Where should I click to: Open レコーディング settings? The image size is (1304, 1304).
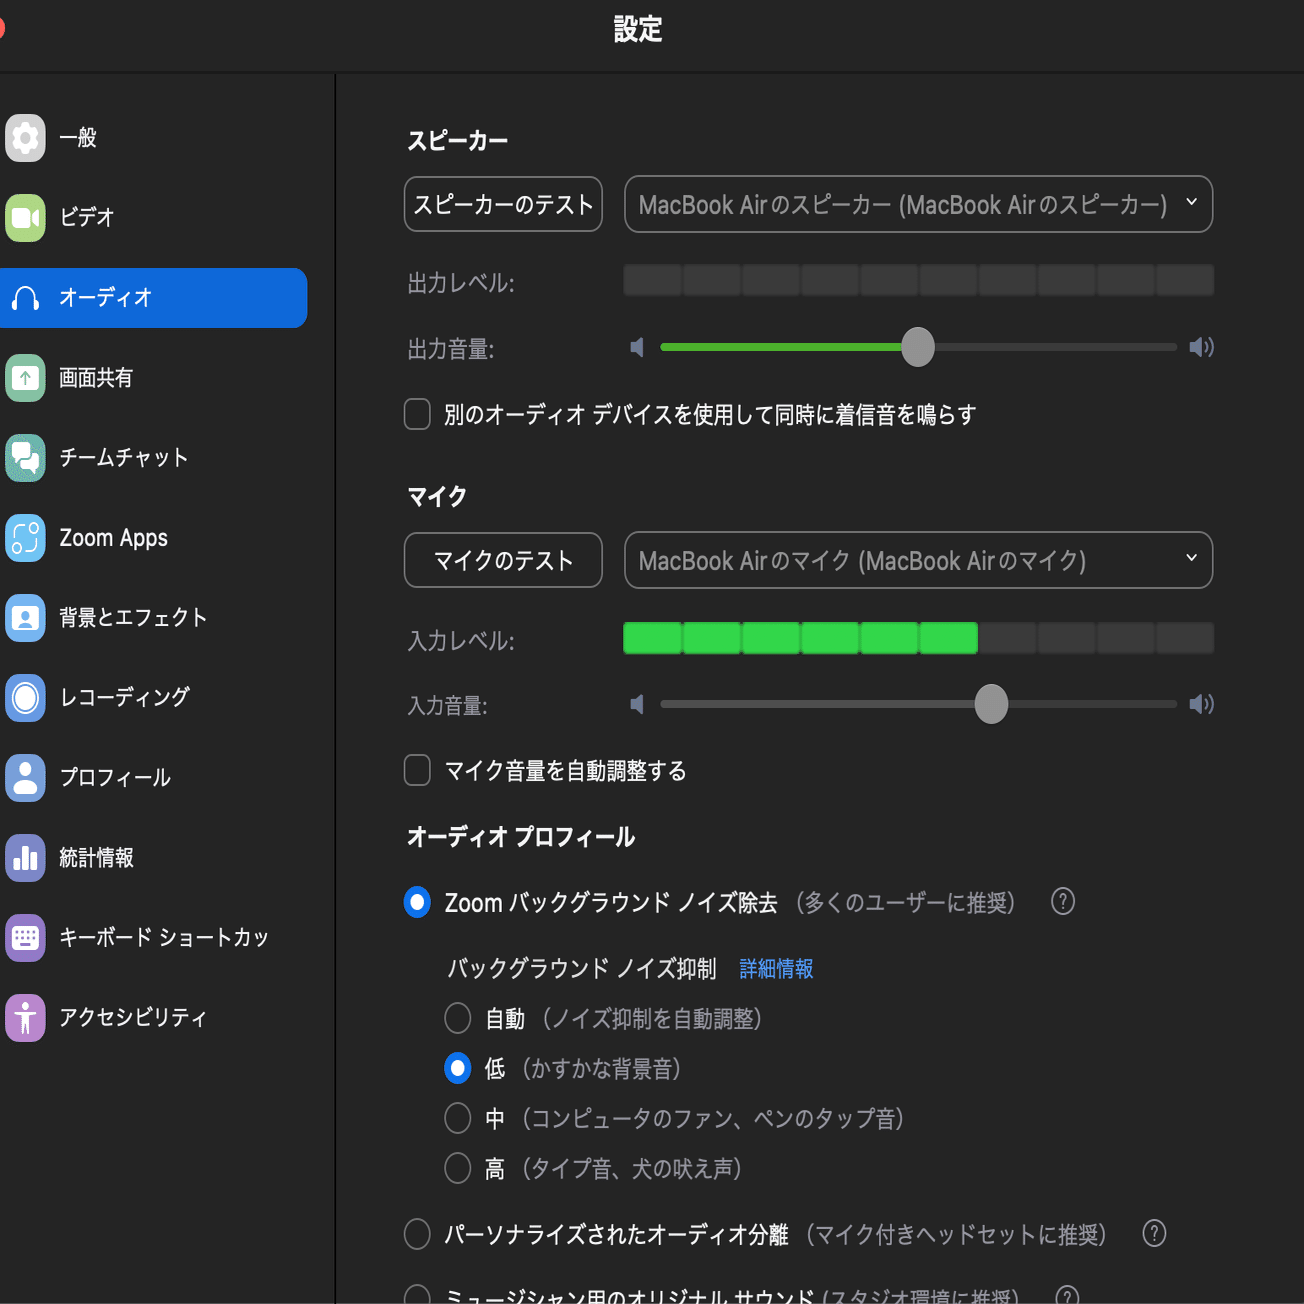pyautogui.click(x=153, y=698)
